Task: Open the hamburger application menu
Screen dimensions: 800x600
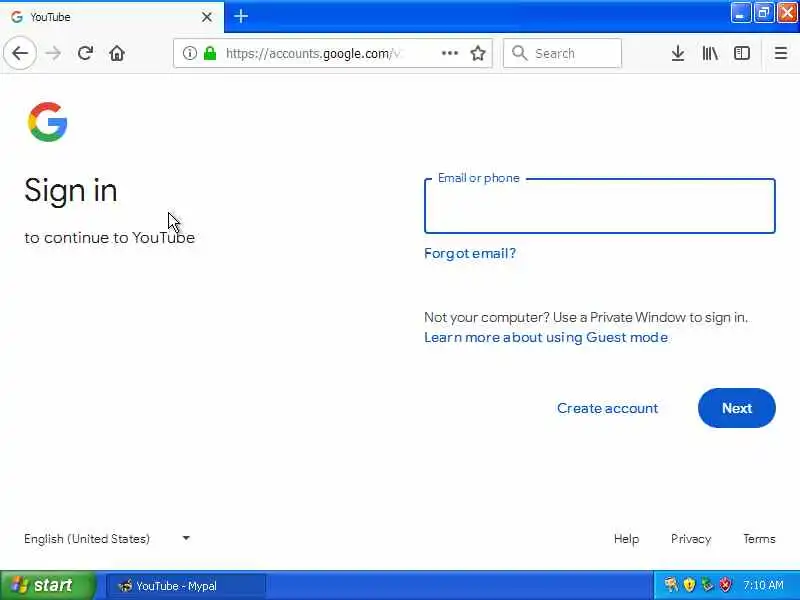Action: (781, 53)
